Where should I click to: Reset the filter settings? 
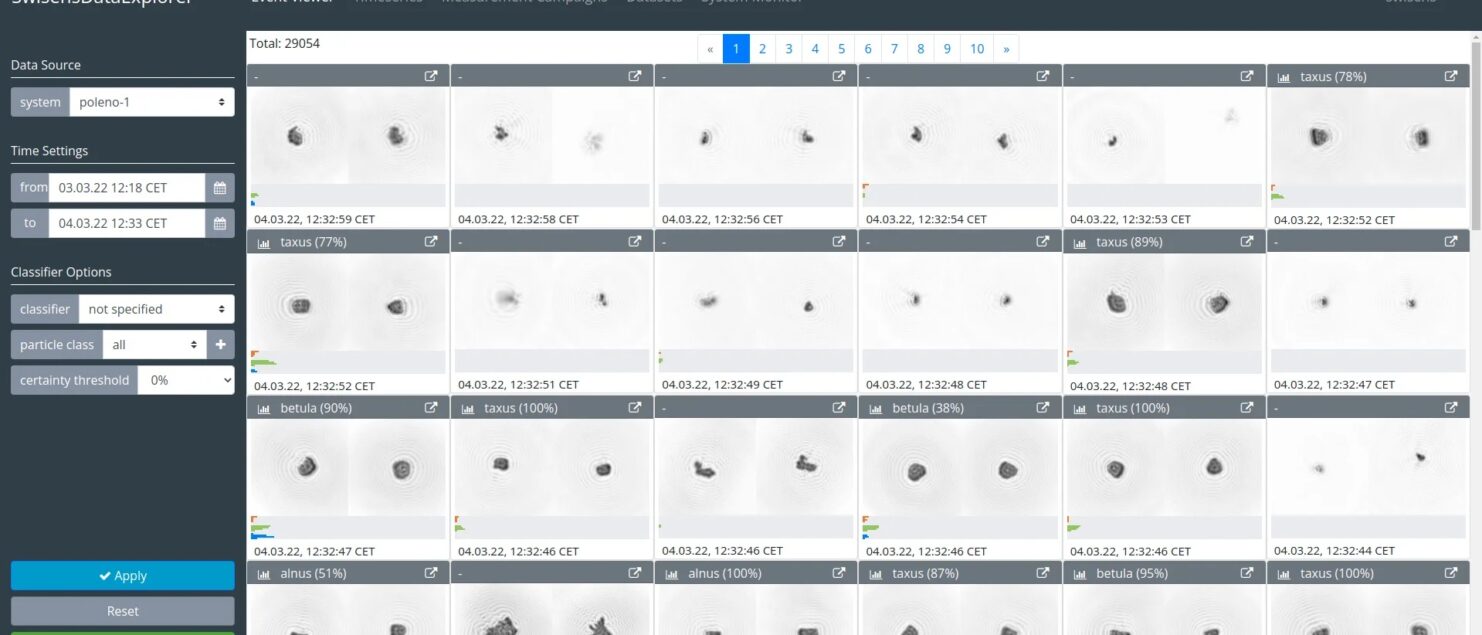(x=123, y=611)
